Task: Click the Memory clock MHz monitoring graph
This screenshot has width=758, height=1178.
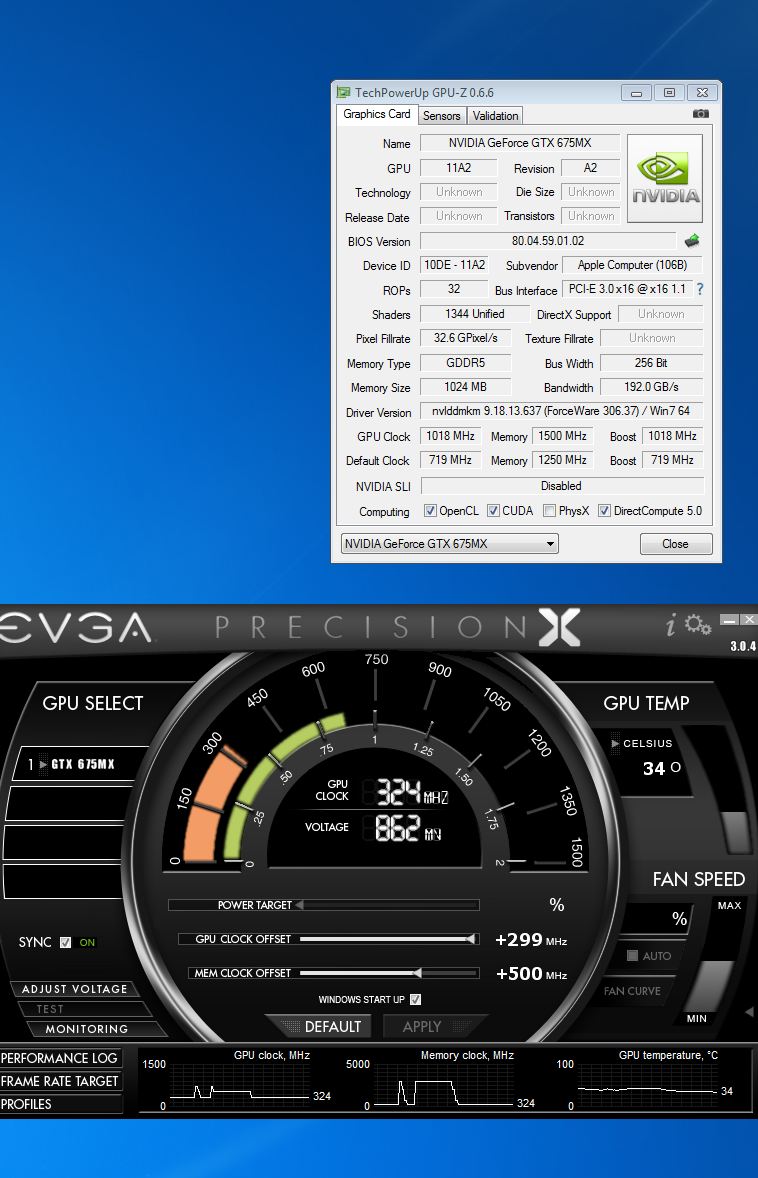Action: (x=445, y=1086)
